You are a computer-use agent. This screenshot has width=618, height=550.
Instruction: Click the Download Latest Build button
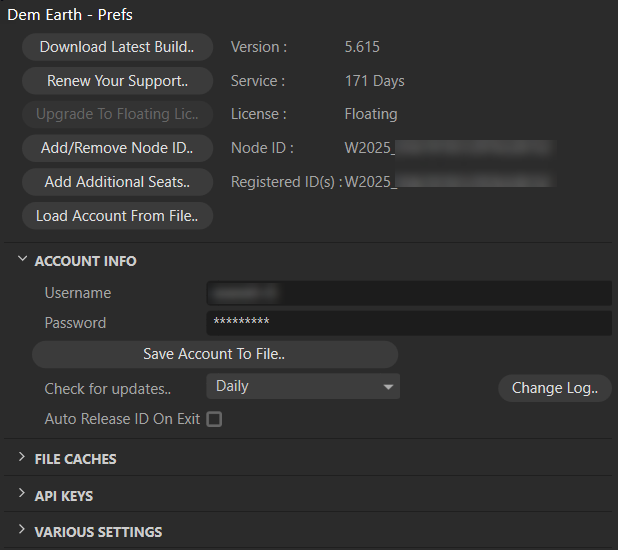tap(117, 47)
